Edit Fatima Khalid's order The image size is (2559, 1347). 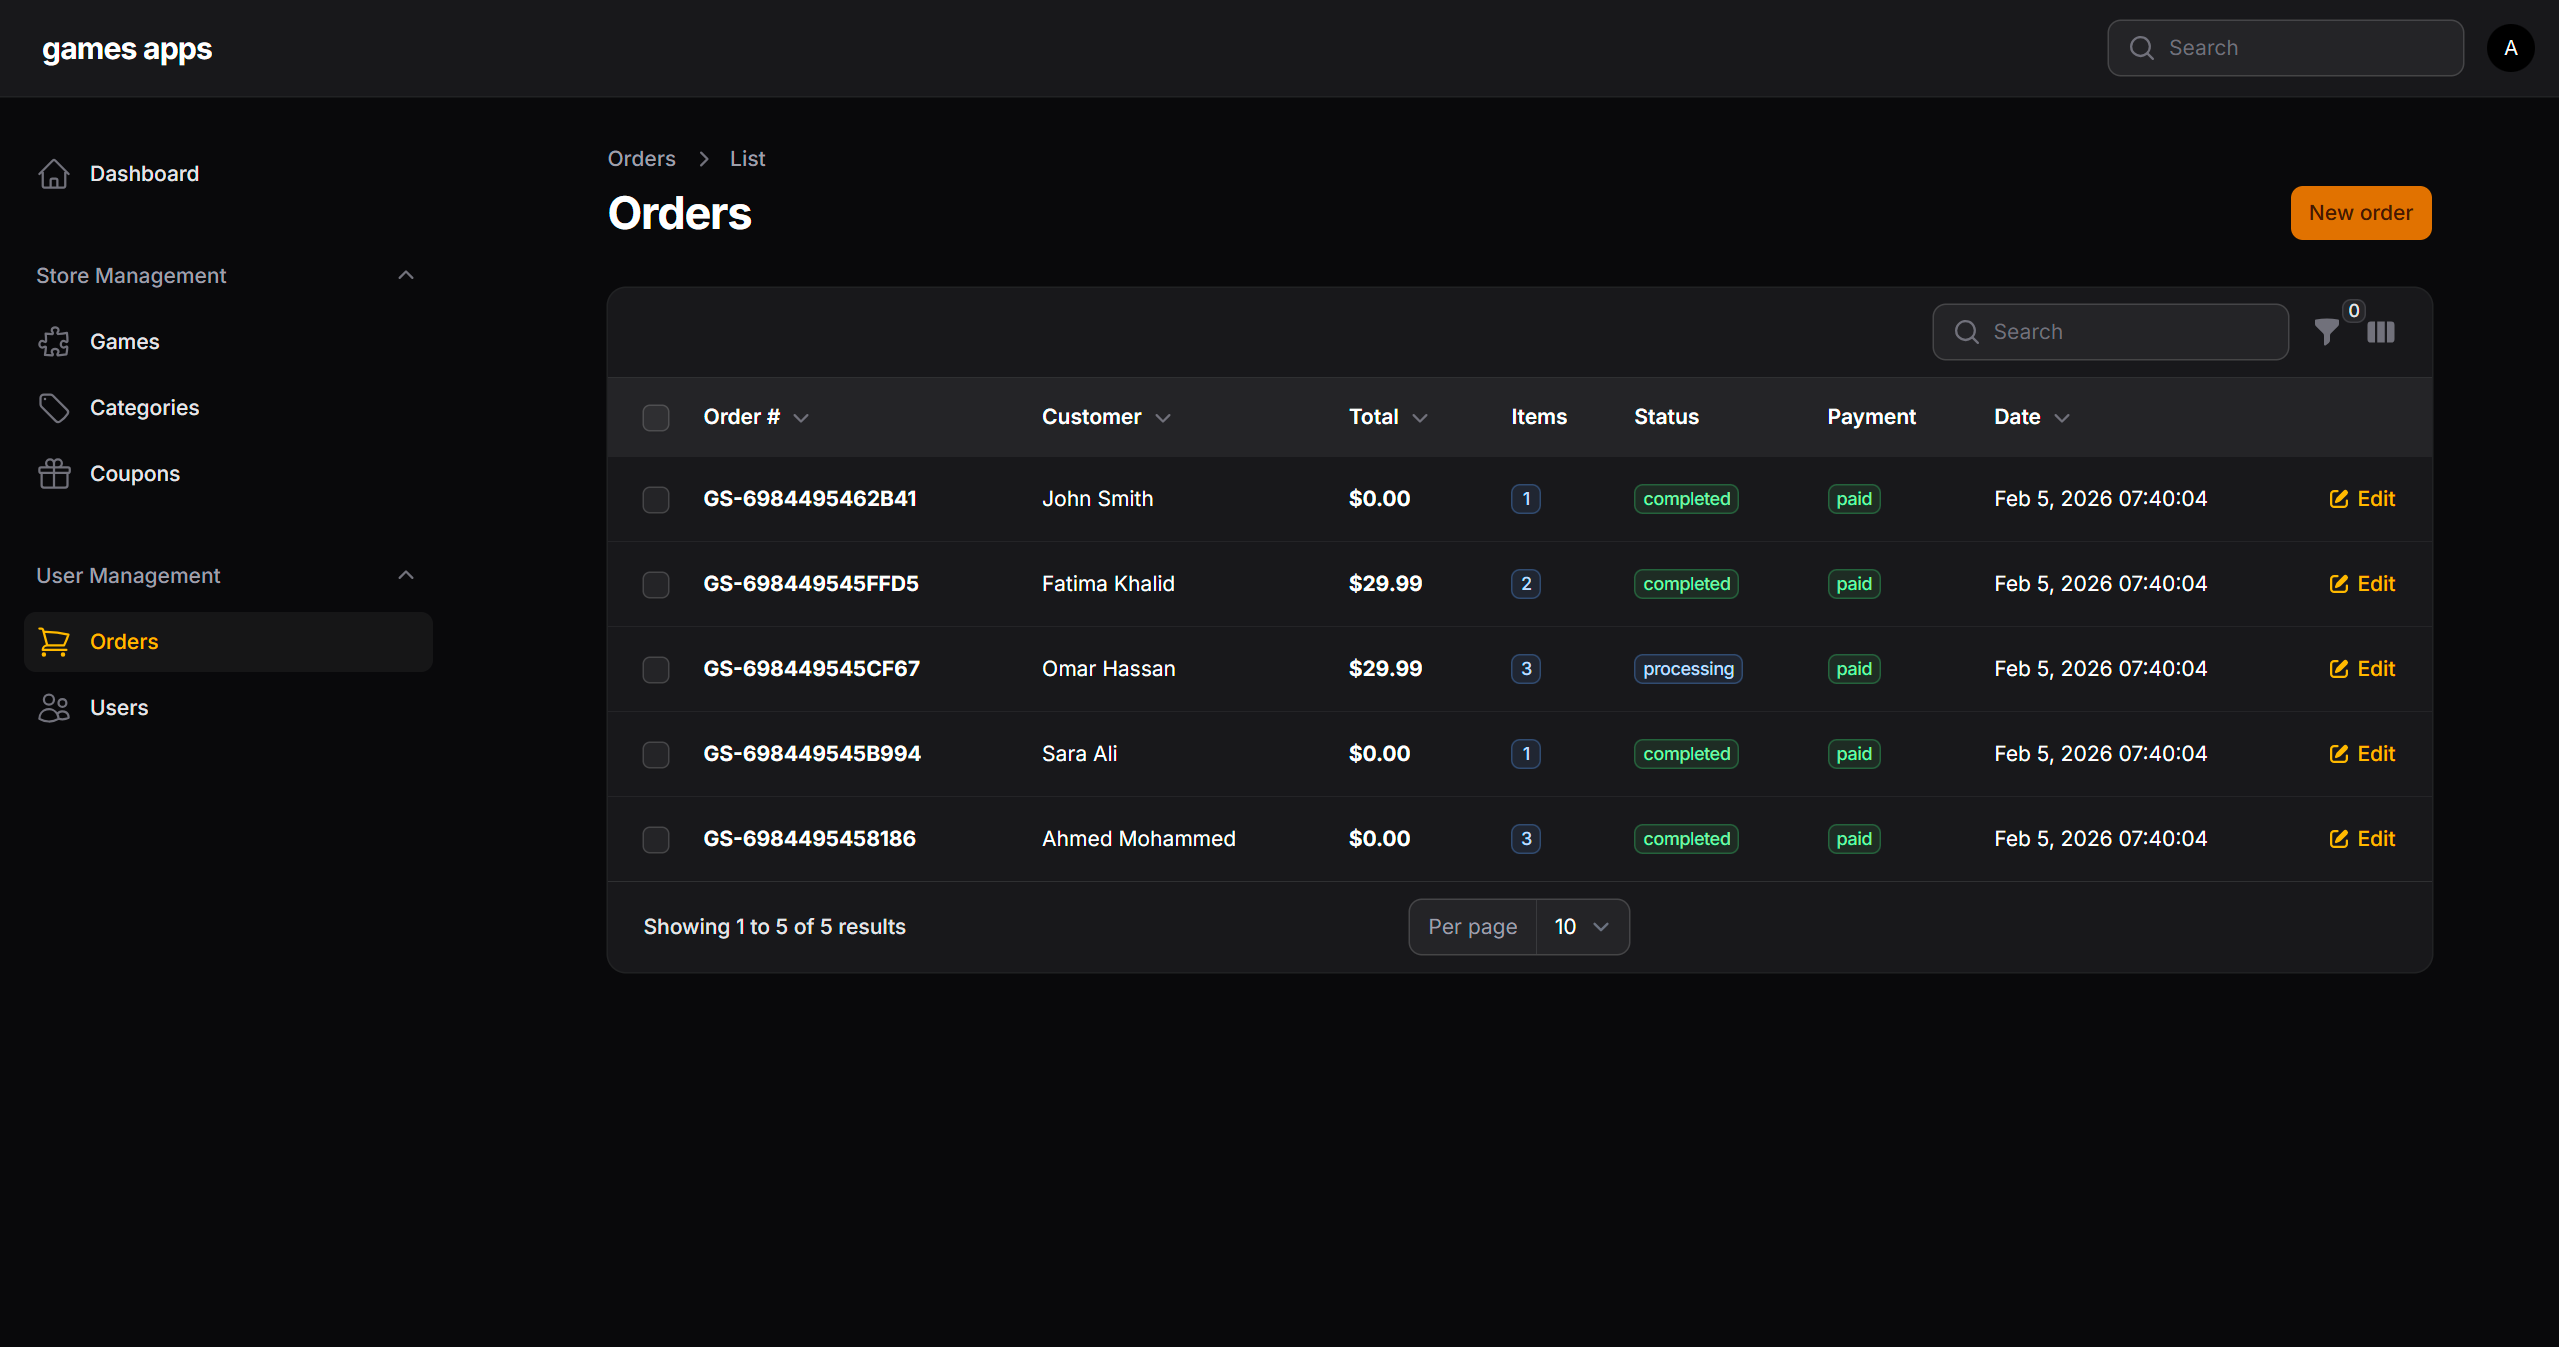[x=2362, y=584]
